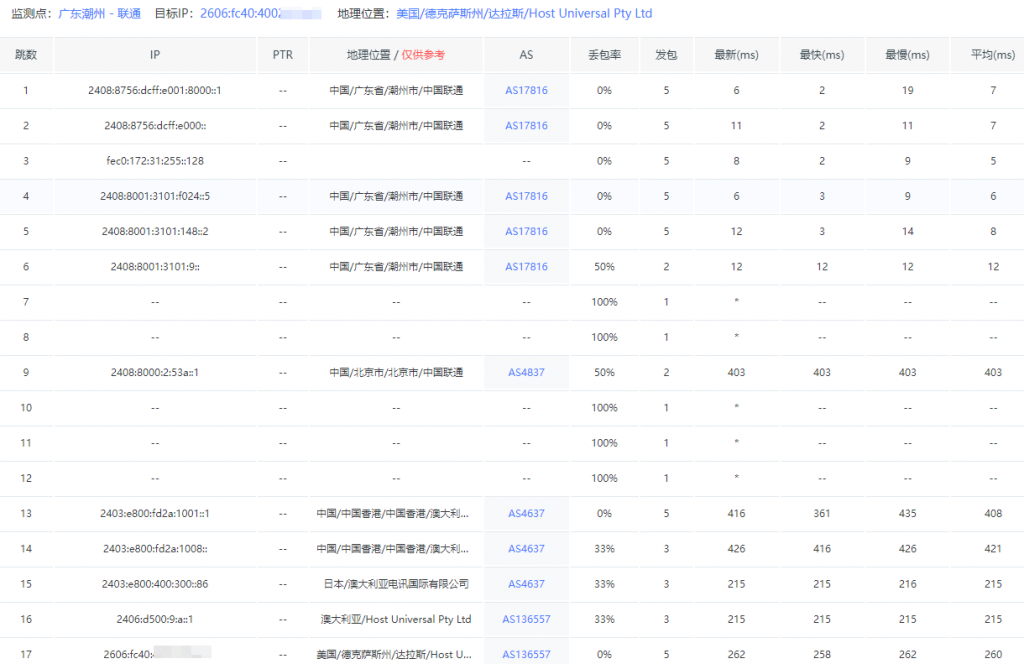The image size is (1024, 664).
Task: Select the 最快(ms) column header
Action: coord(822,55)
